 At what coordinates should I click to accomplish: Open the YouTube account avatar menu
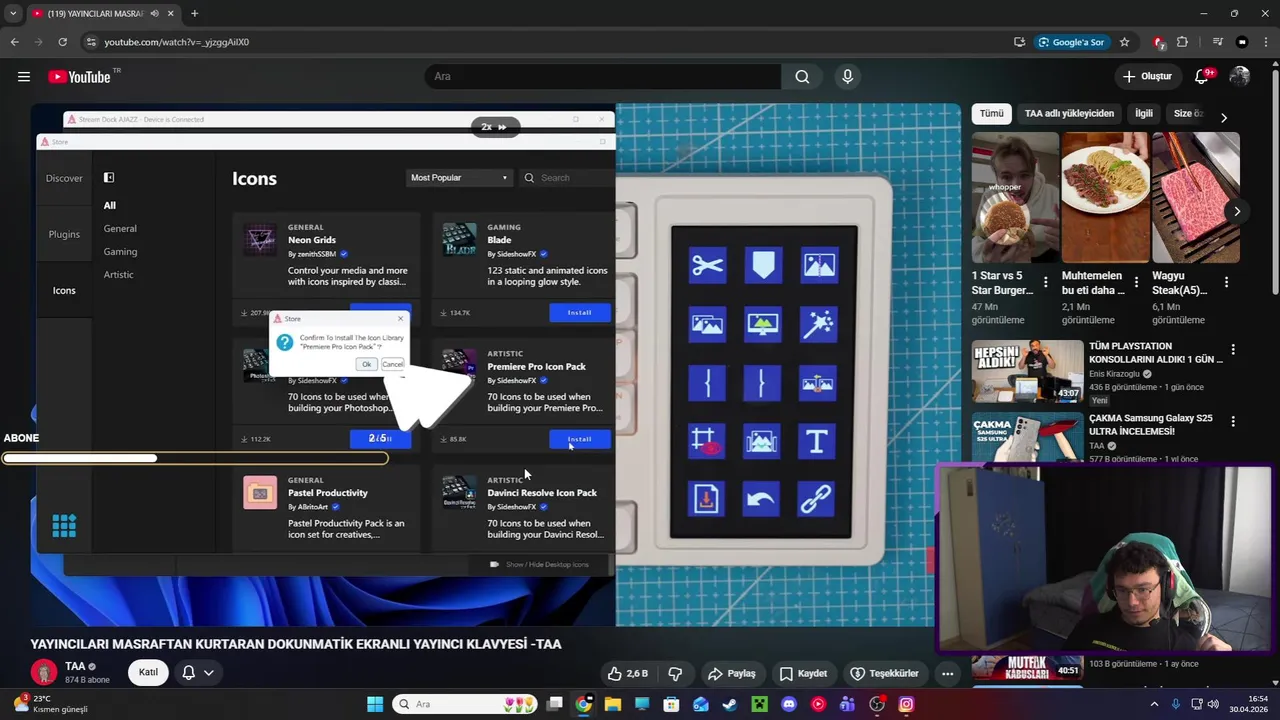pos(1240,77)
